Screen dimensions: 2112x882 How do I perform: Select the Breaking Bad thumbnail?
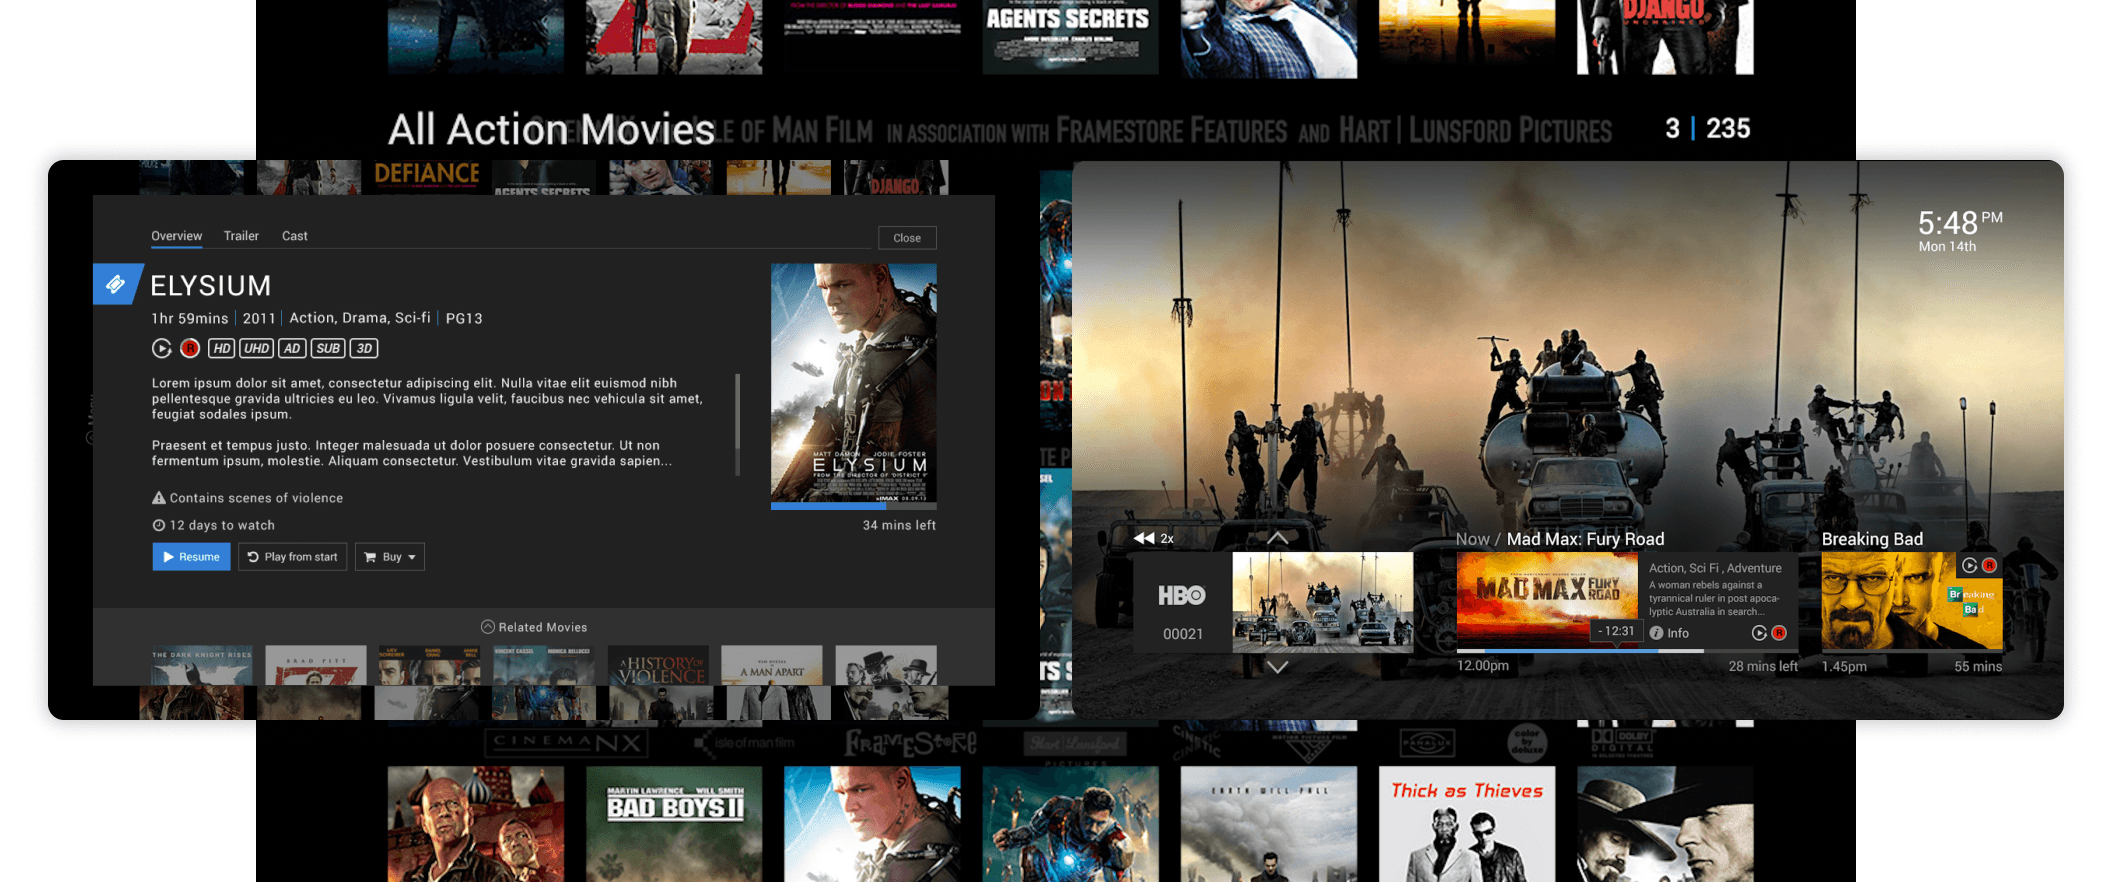point(1912,601)
